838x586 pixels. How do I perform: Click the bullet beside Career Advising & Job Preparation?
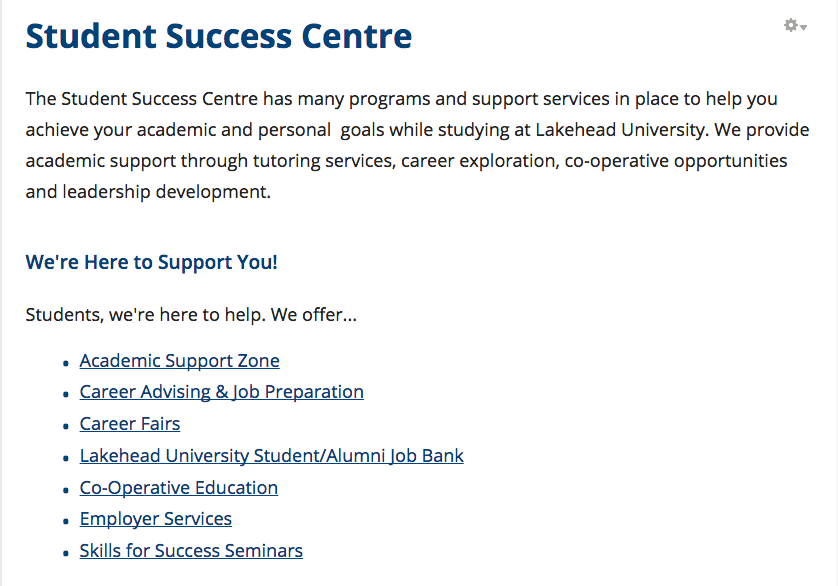[x=66, y=395]
